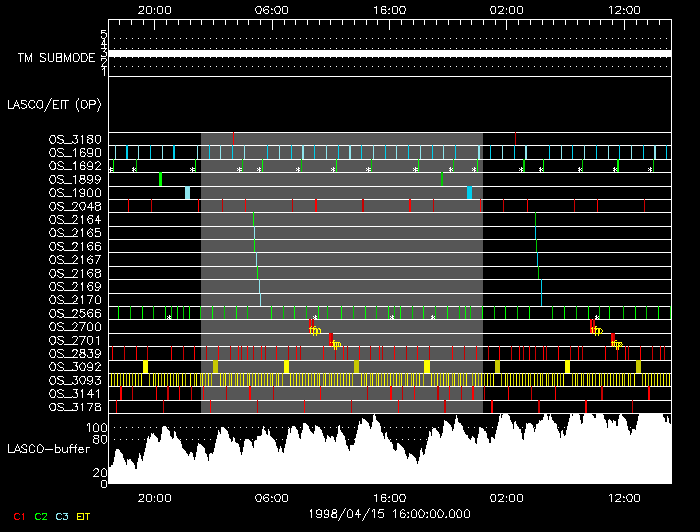Image resolution: width=700 pixels, height=532 pixels.
Task: Select the OS_1899 row label
Action: (75, 179)
